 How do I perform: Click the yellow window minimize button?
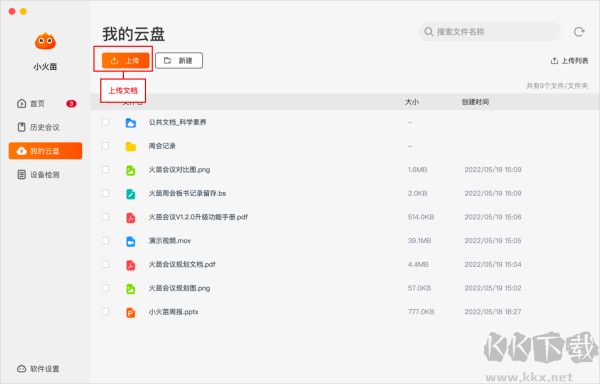click(23, 11)
